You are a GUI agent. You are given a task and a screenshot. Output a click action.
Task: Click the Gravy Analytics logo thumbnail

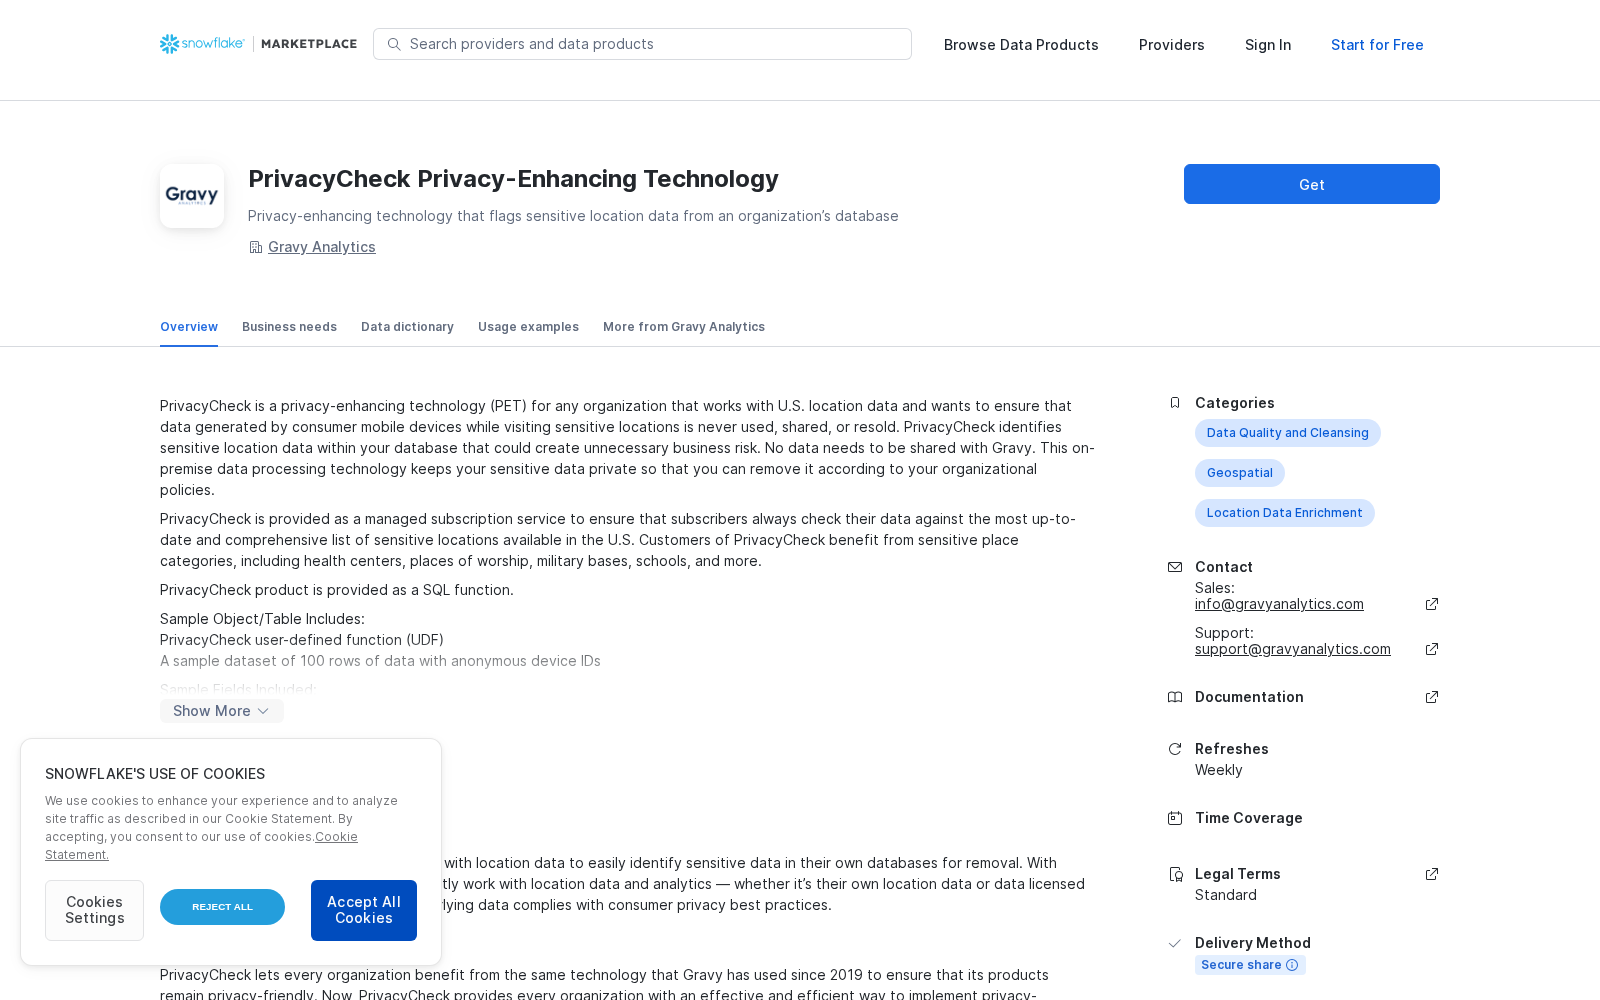pyautogui.click(x=192, y=196)
